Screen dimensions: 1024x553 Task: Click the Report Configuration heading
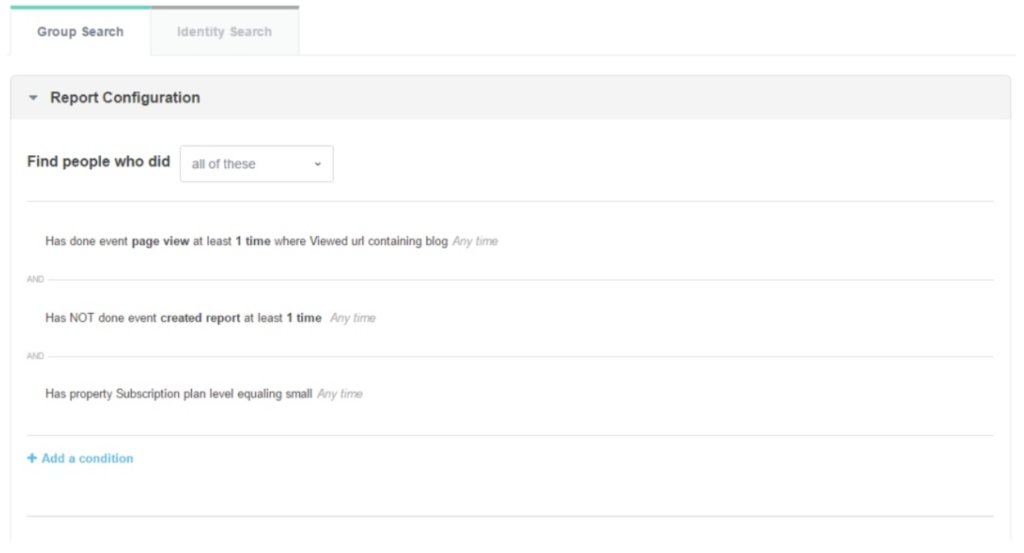pos(125,98)
